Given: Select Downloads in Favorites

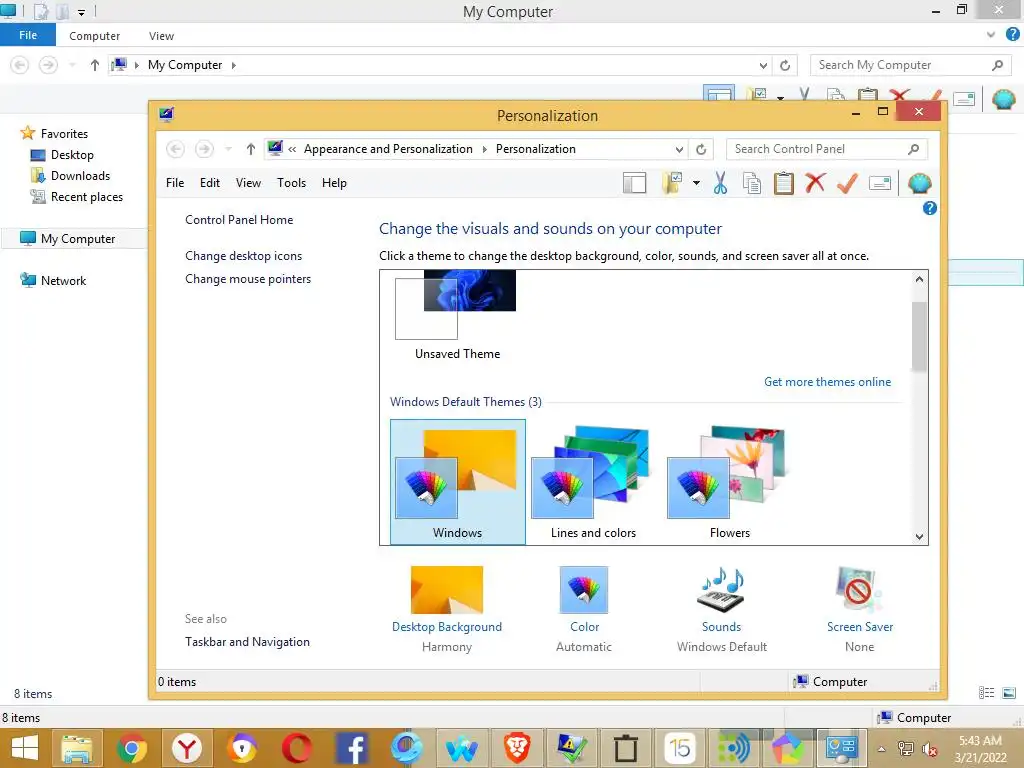Looking at the screenshot, I should click(x=71, y=176).
